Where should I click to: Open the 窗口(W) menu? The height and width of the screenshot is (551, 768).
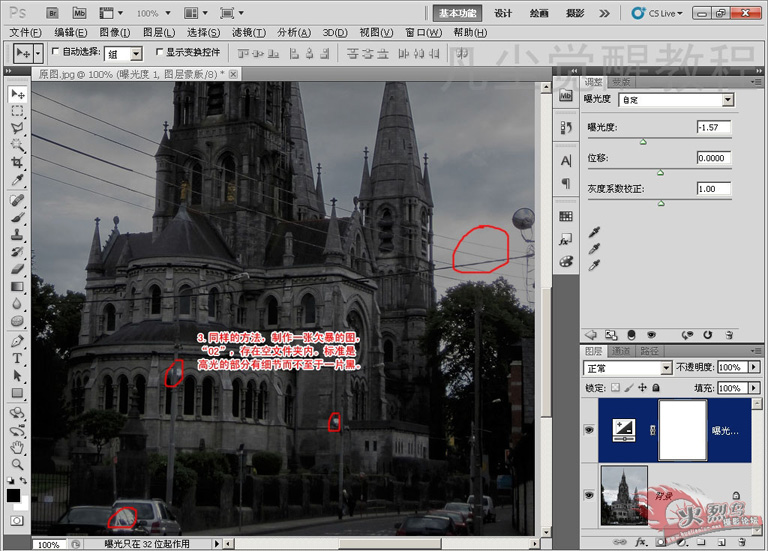424,32
